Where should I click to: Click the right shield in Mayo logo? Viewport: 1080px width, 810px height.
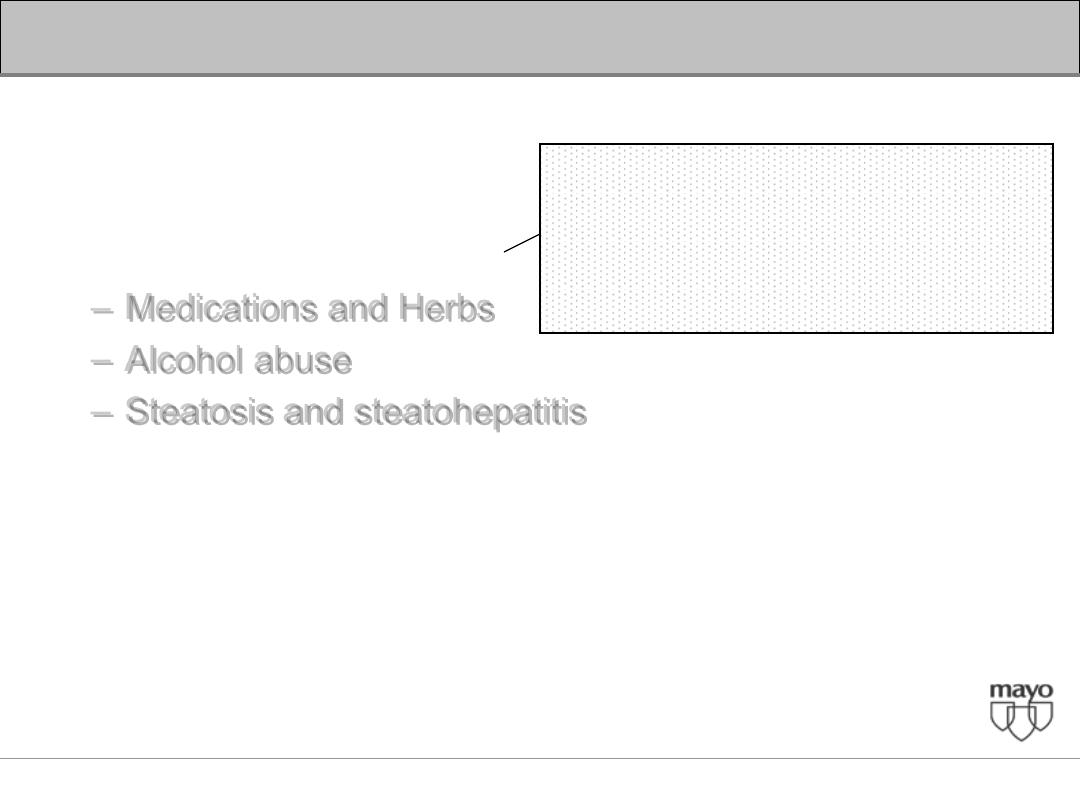coord(1040,717)
